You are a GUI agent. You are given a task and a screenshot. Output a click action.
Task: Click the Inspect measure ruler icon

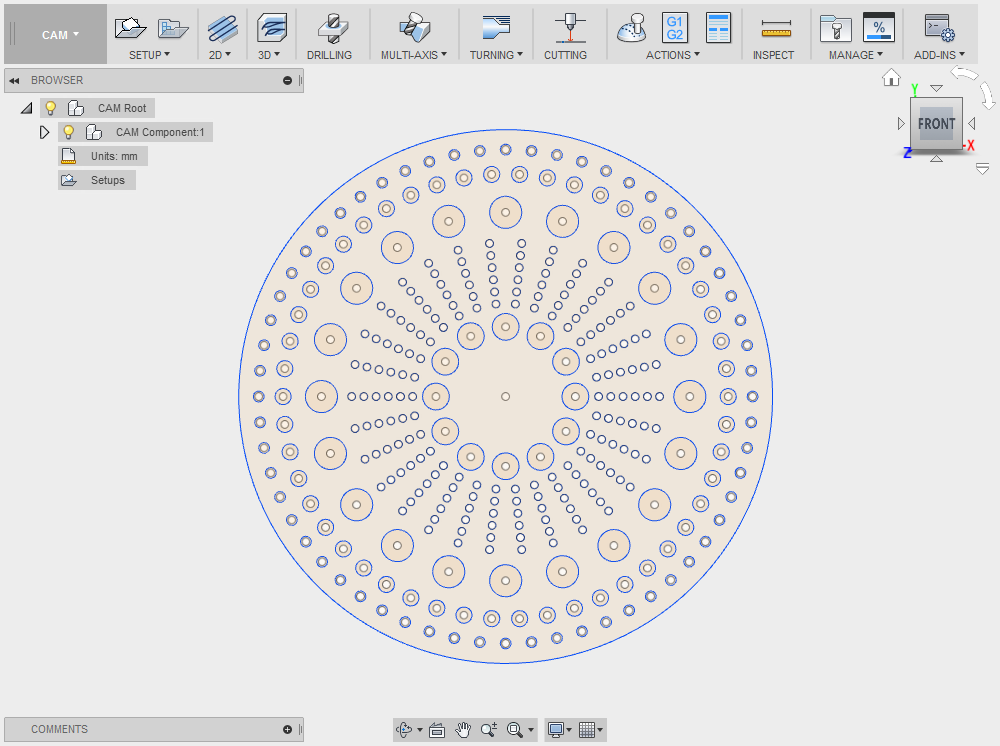(775, 28)
